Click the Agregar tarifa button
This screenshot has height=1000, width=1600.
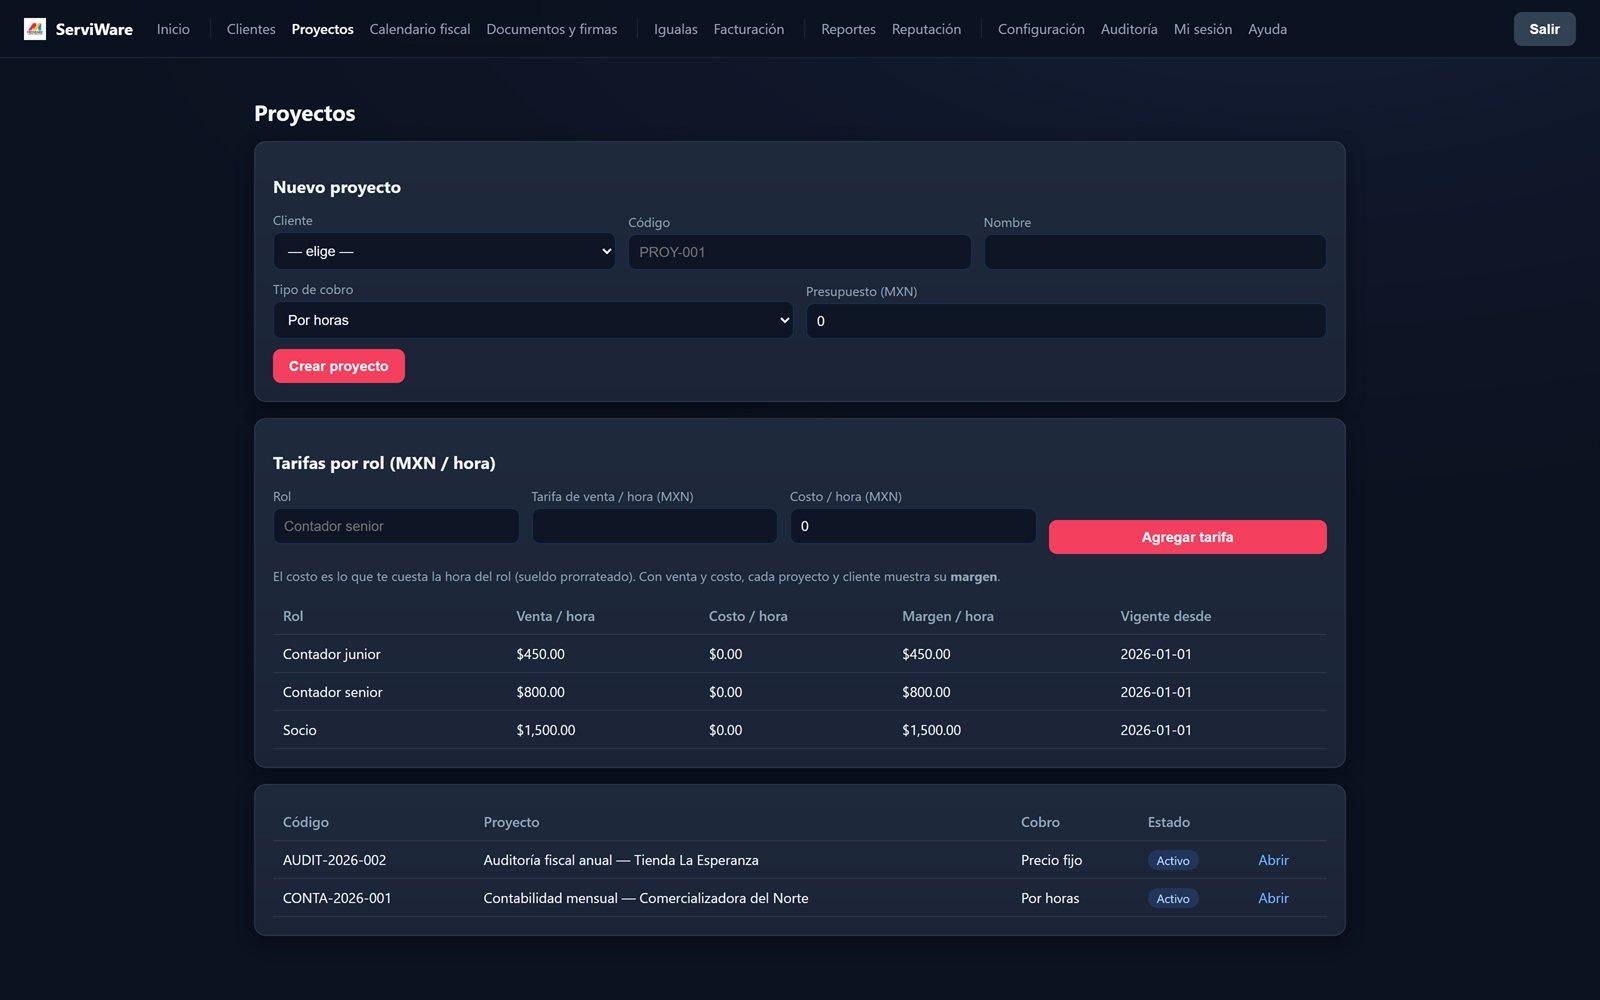tap(1188, 537)
